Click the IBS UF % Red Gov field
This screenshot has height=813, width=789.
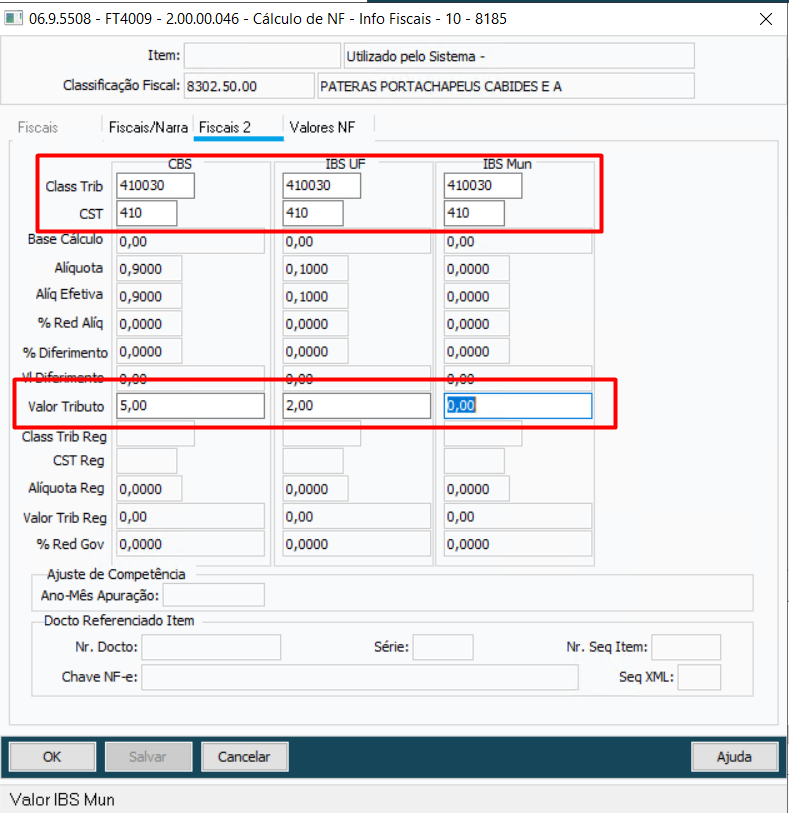coord(357,543)
